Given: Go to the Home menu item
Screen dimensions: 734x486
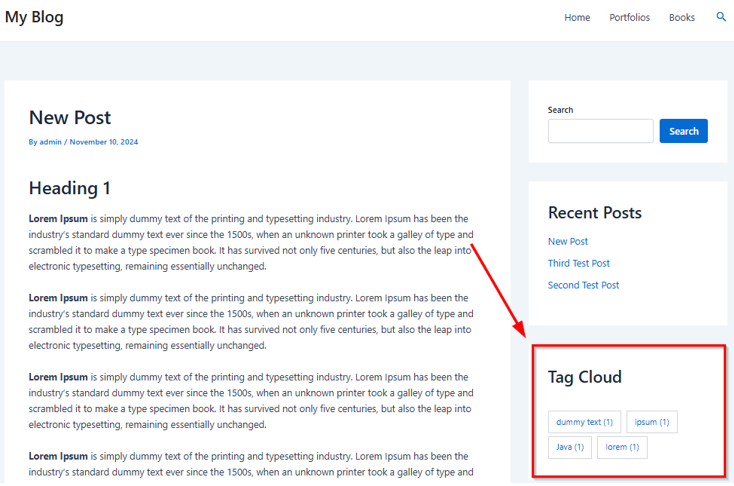Looking at the screenshot, I should (577, 18).
